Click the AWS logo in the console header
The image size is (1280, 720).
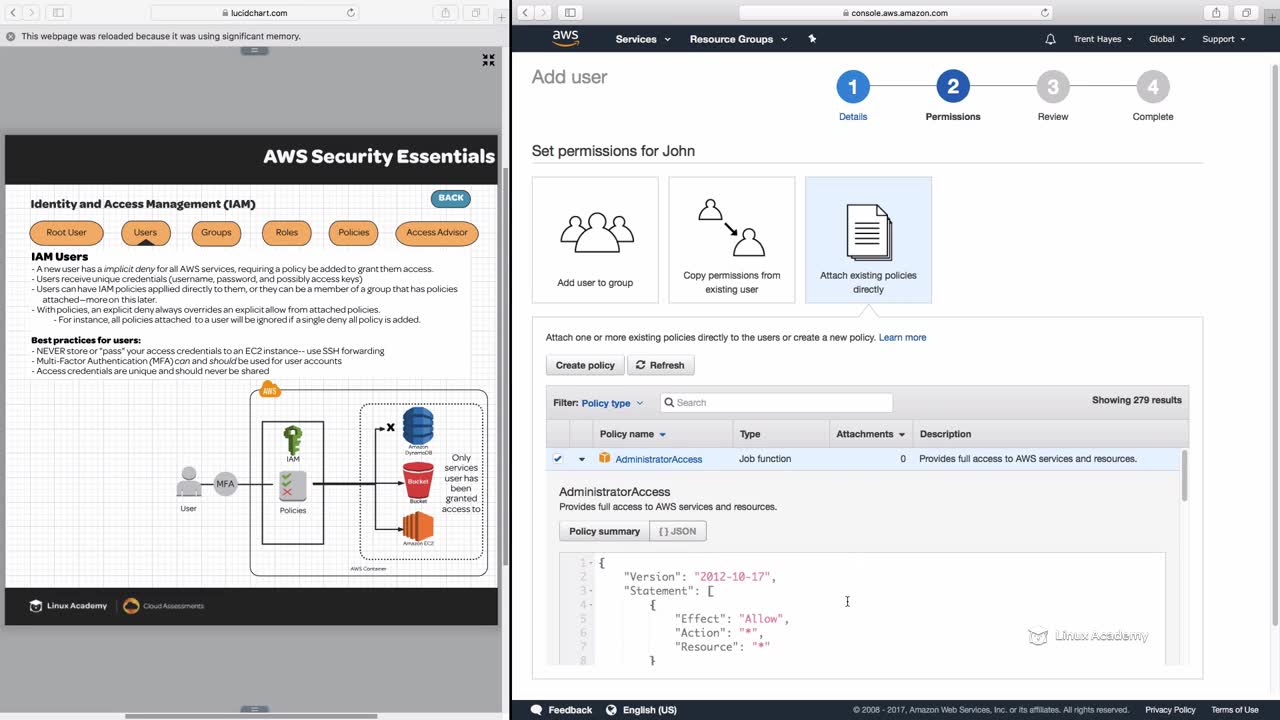click(x=565, y=38)
